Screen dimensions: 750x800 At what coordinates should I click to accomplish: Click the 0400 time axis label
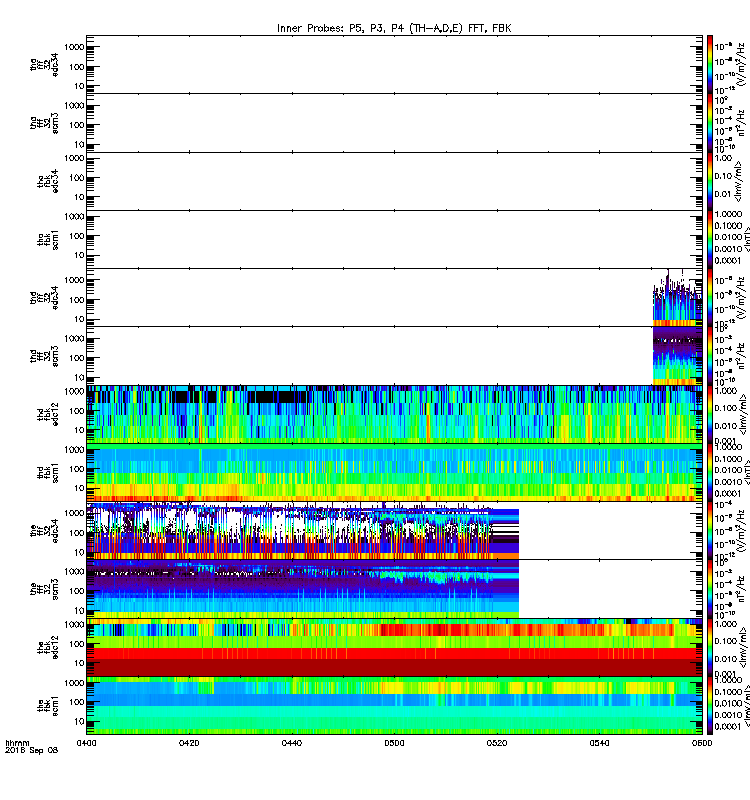(x=86, y=743)
